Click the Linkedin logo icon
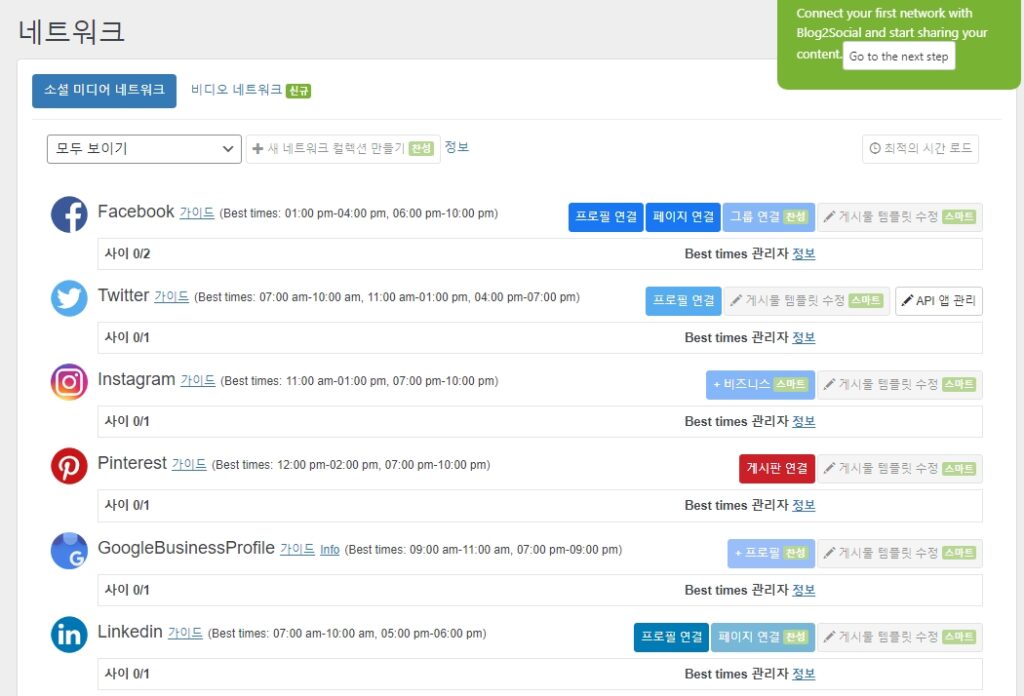This screenshot has width=1024, height=696. pos(69,635)
